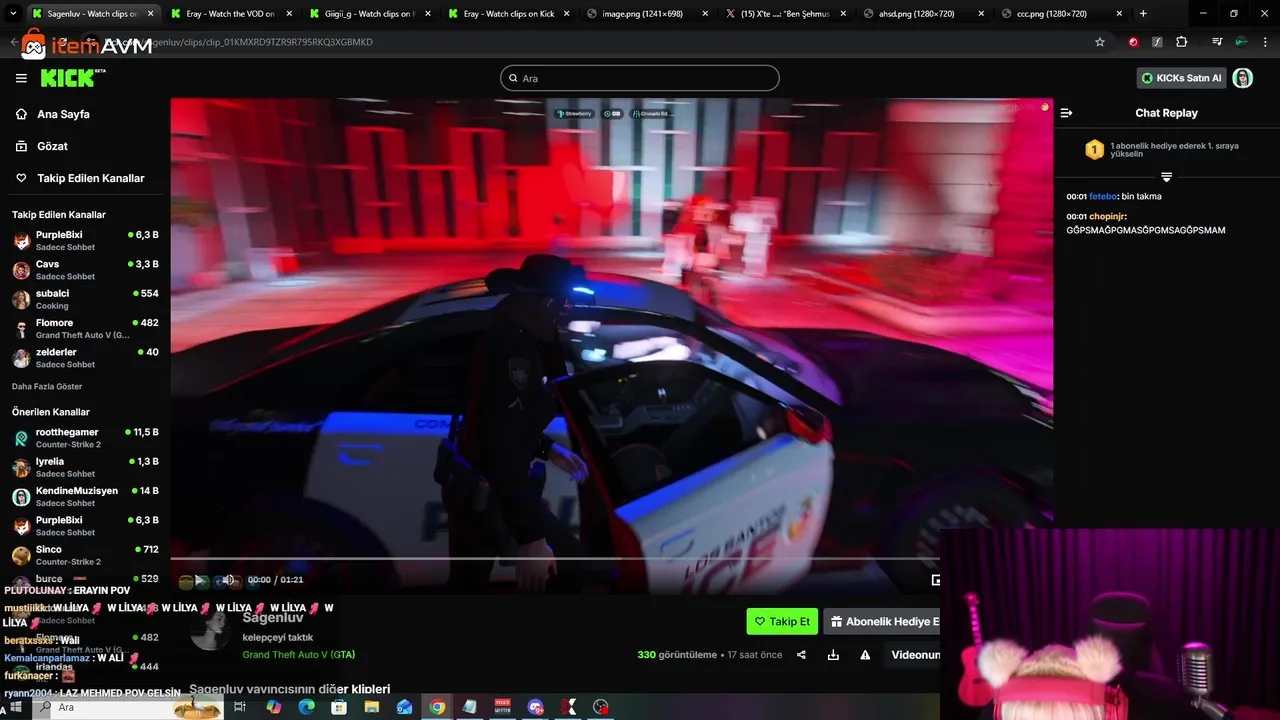This screenshot has width=1280, height=720.
Task: Click KICKs Satın Al button
Action: (x=1182, y=78)
